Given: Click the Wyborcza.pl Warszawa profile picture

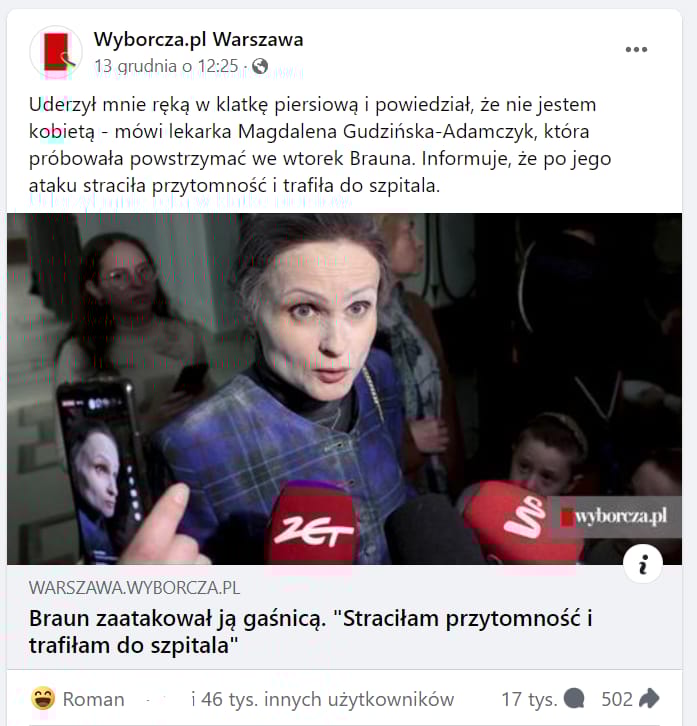Looking at the screenshot, I should tap(56, 52).
